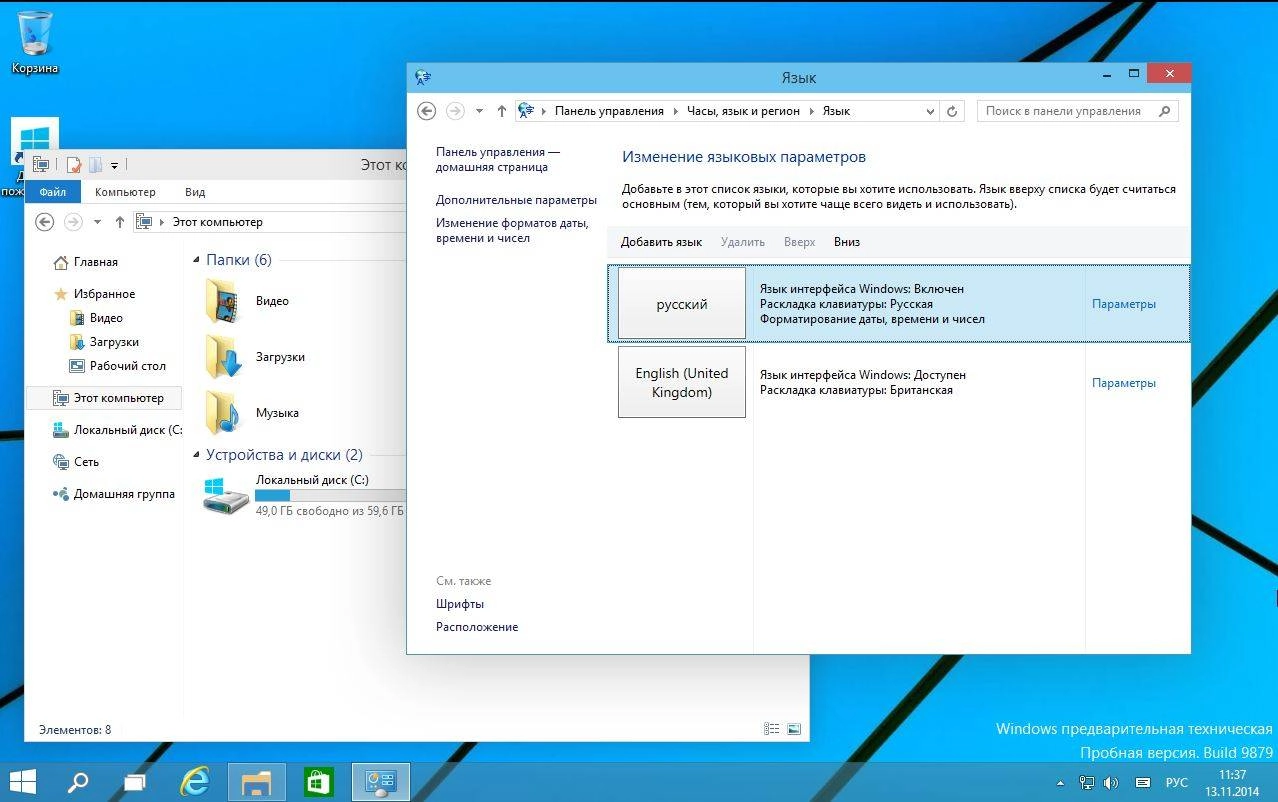Go up one level in Язык window
Viewport: 1278px width, 802px height.
pos(502,111)
